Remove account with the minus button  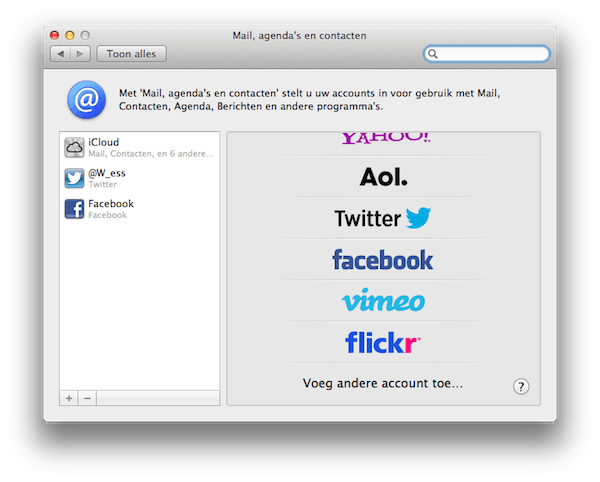point(87,398)
